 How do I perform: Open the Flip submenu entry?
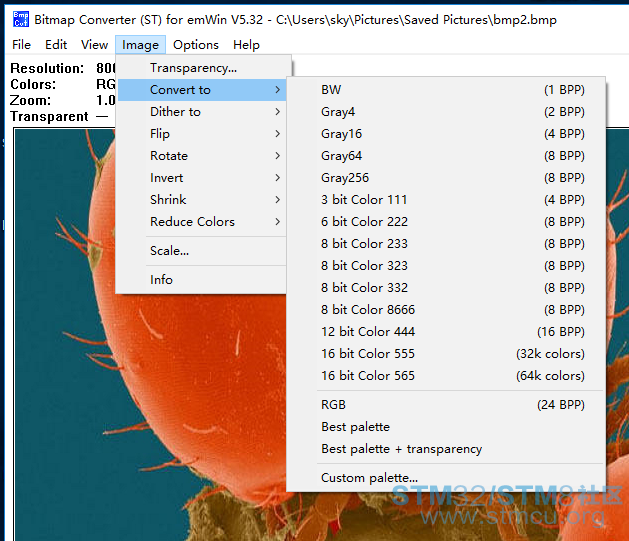click(x=202, y=134)
